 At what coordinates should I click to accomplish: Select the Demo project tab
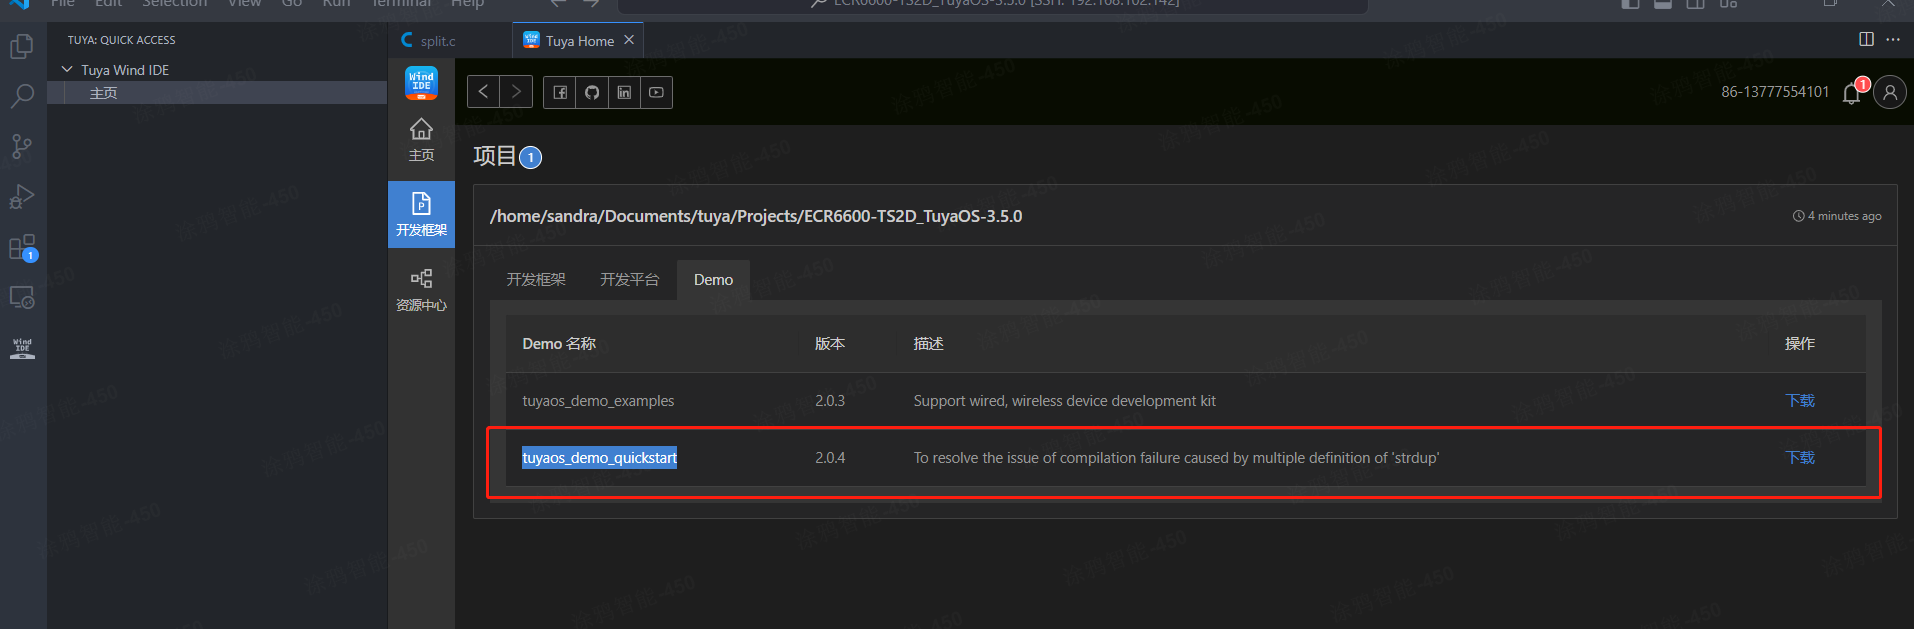pos(714,279)
